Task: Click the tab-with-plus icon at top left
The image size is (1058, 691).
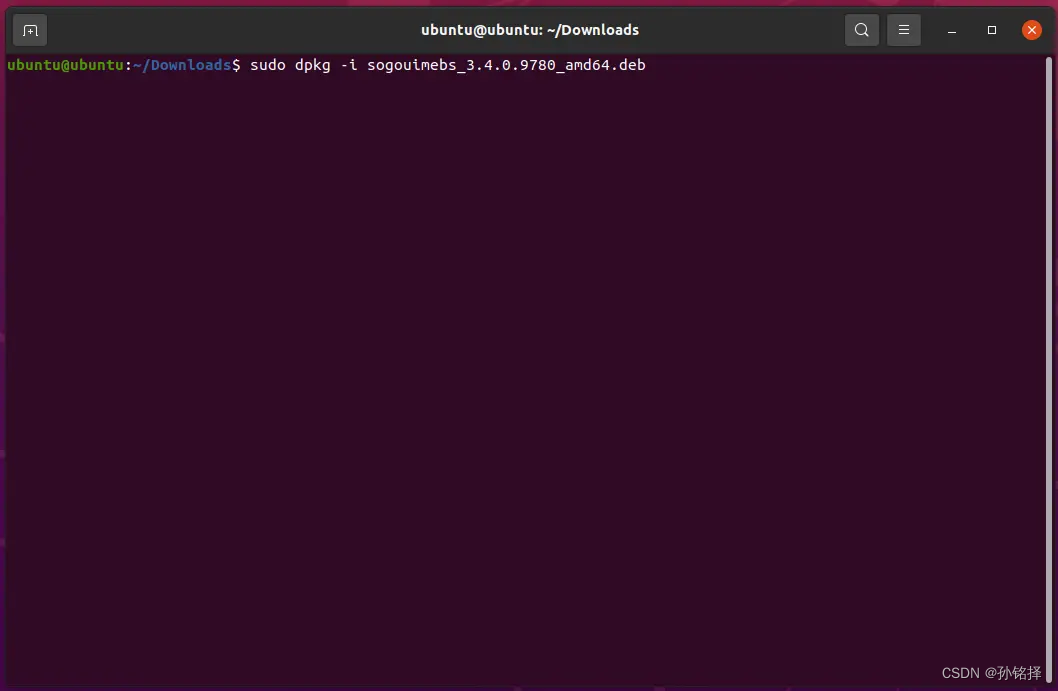Action: (29, 29)
